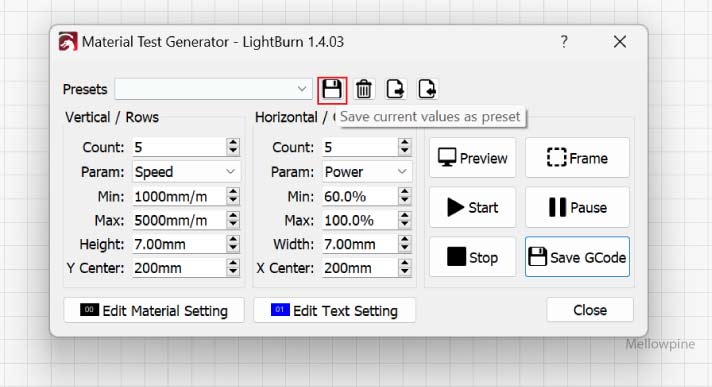712x387 pixels.
Task: Adjust the Horizontal Max power spinner
Action: click(x=405, y=220)
